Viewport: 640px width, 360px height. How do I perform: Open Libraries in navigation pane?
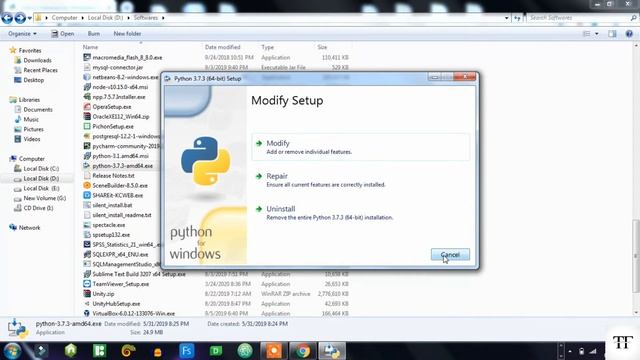(x=29, y=100)
